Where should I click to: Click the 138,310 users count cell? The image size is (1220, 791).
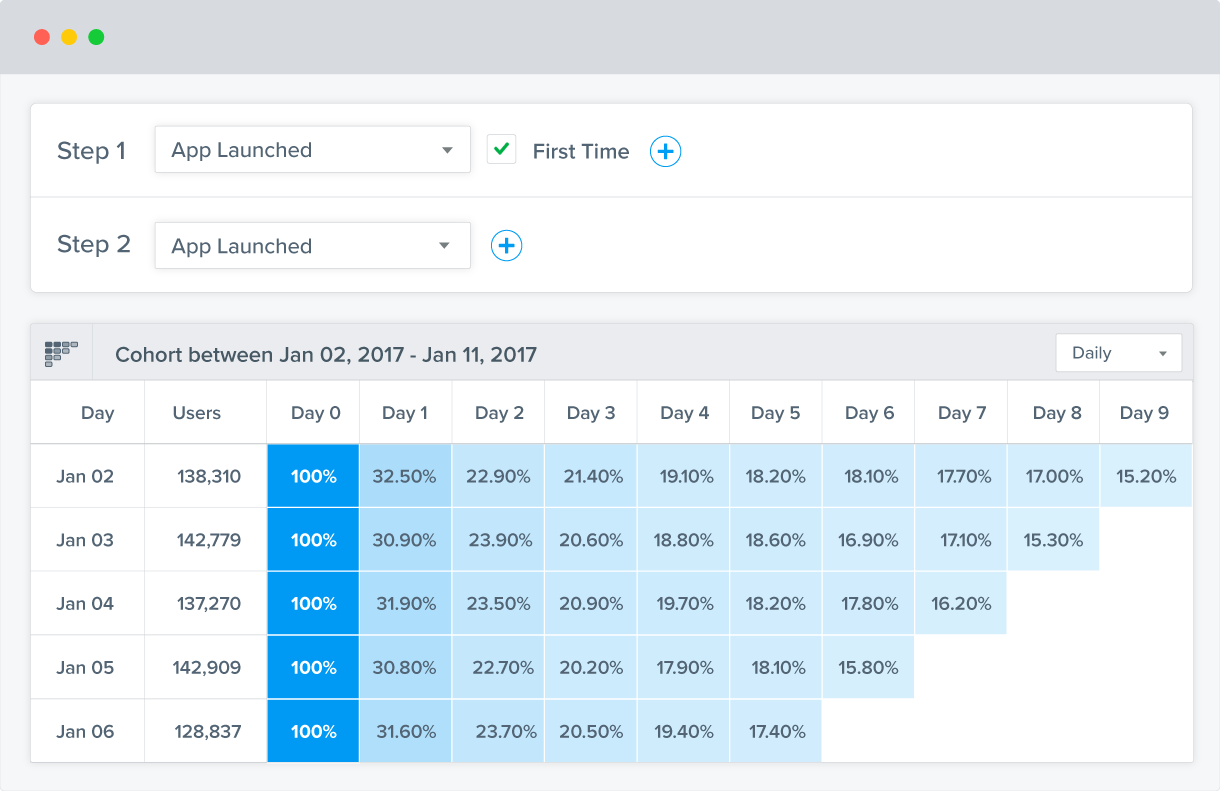[x=208, y=476]
